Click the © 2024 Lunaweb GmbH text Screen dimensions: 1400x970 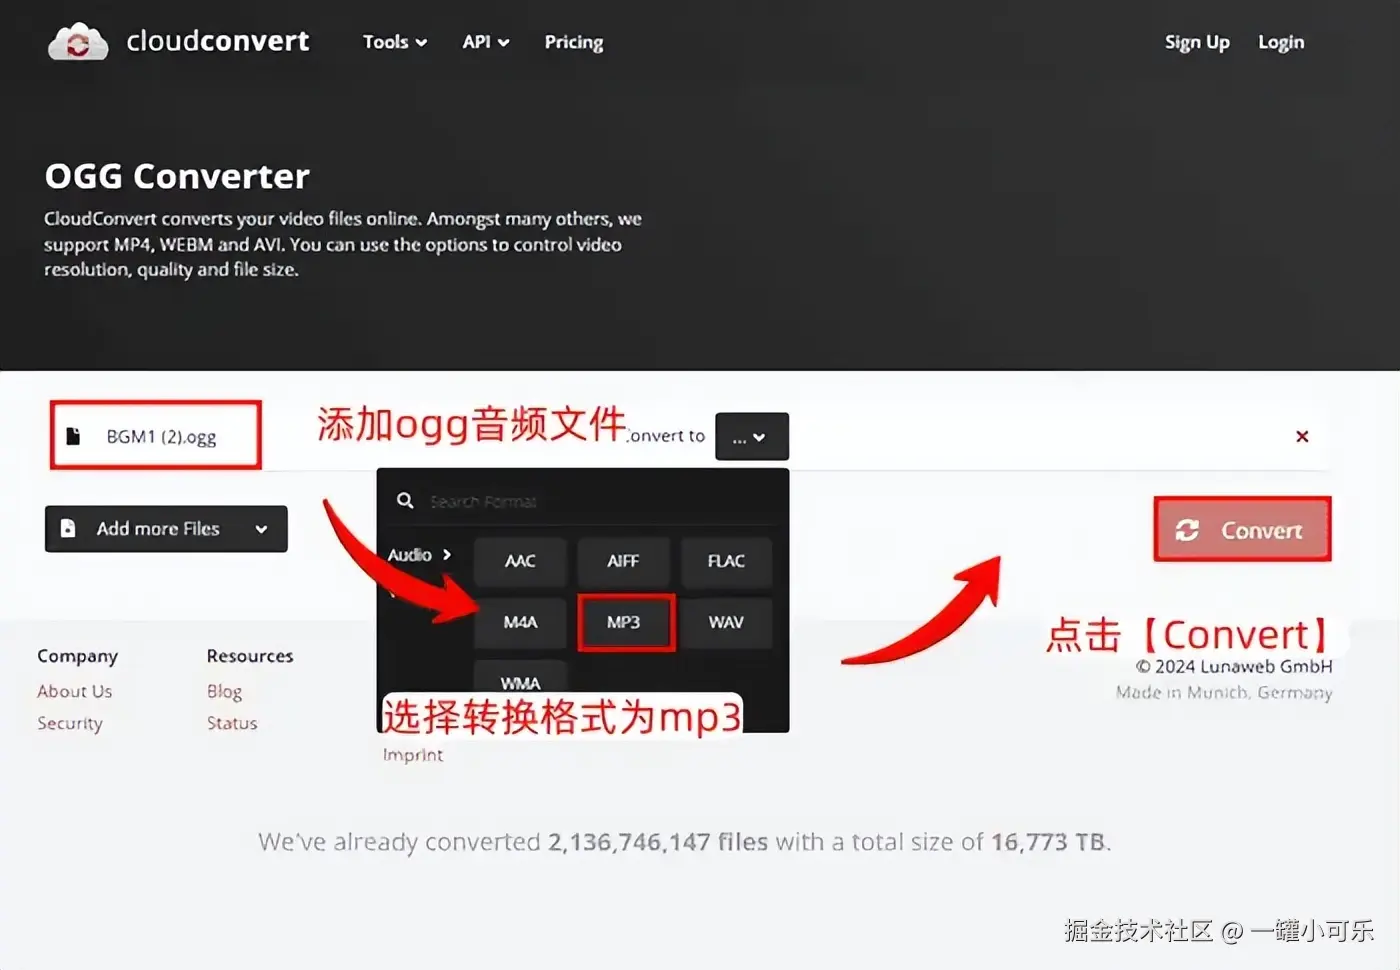coord(1234,666)
